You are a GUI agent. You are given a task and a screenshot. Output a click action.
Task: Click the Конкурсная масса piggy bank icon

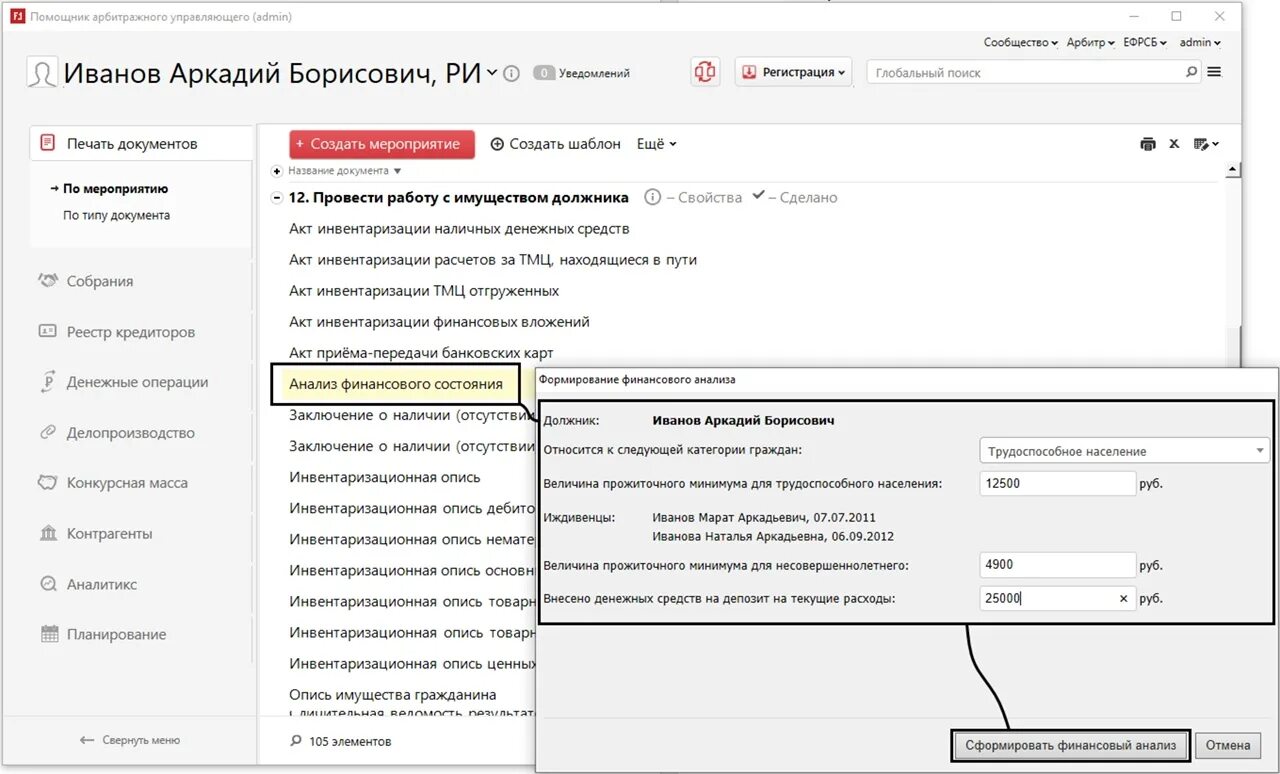tap(48, 483)
